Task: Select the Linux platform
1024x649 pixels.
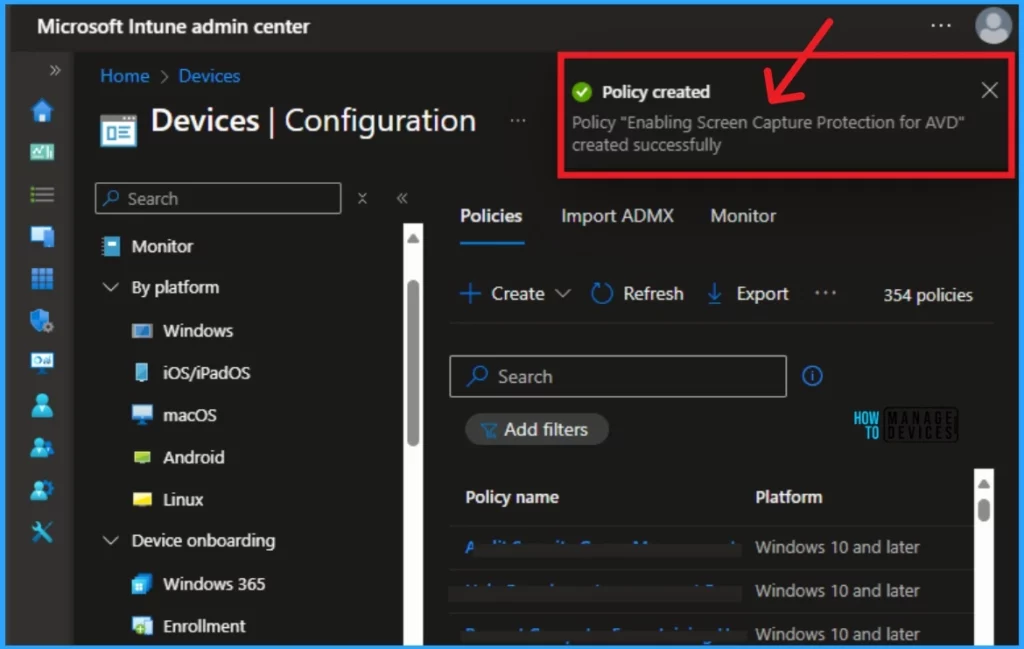Action: (183, 500)
